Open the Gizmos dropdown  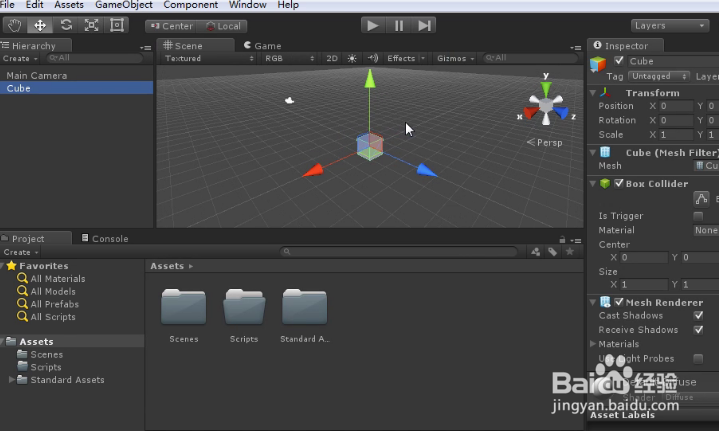(455, 58)
